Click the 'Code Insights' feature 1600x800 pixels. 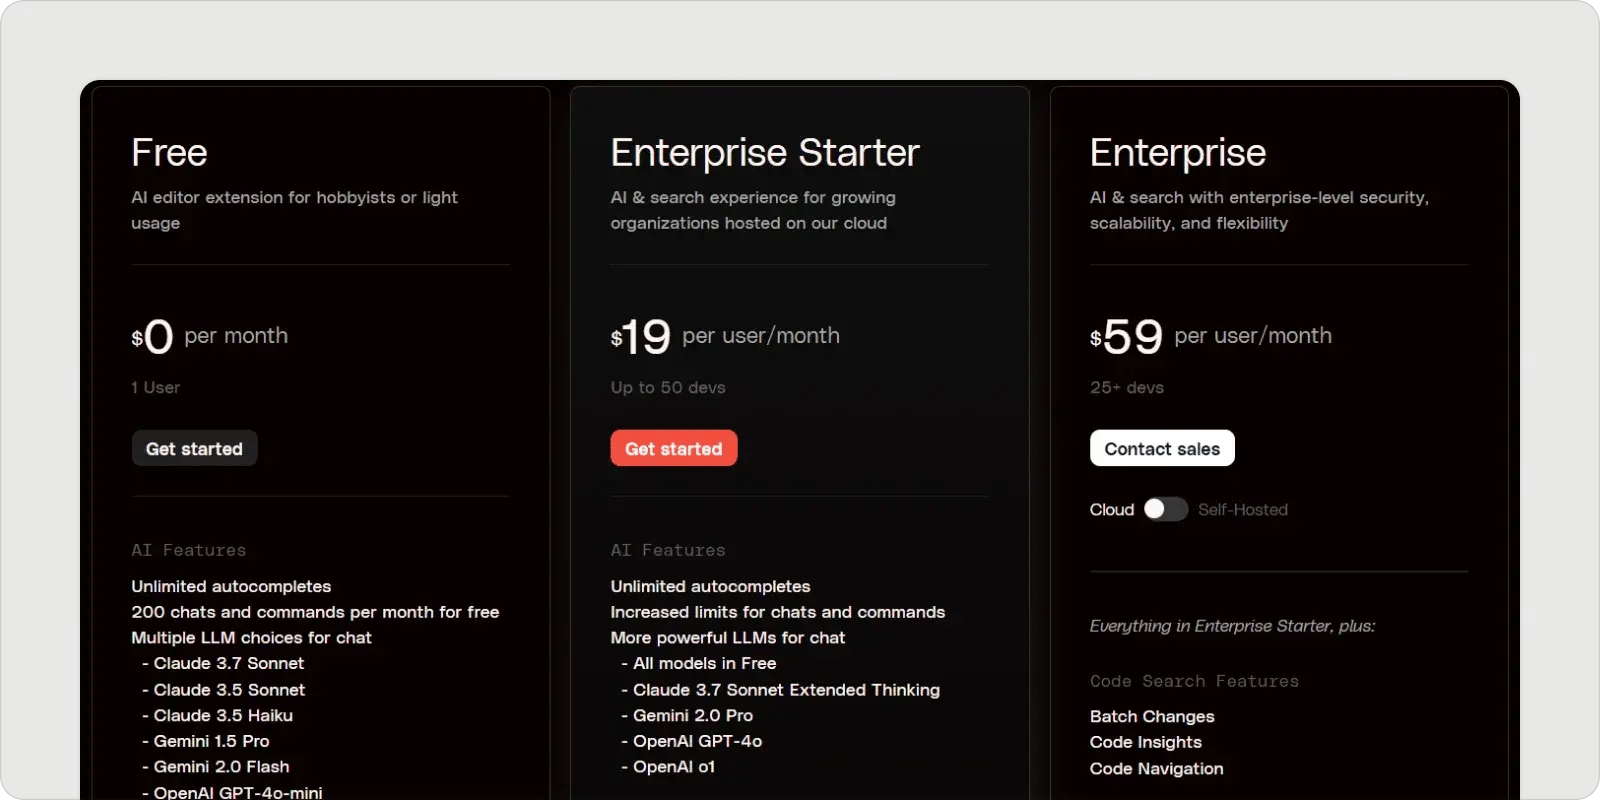[x=1146, y=742]
